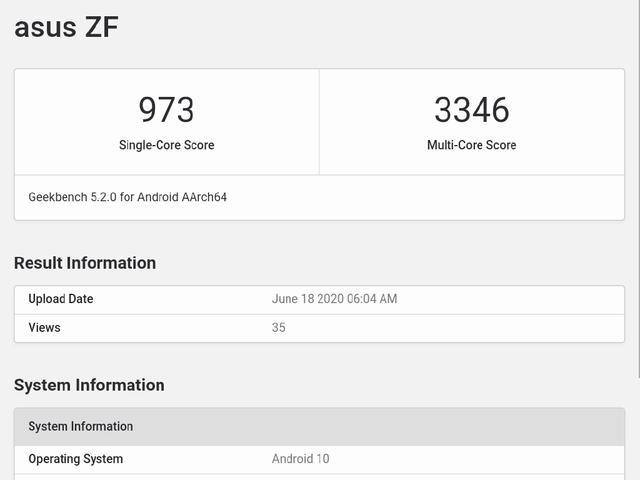Click the System Information table header row
The width and height of the screenshot is (640, 480).
pos(319,427)
